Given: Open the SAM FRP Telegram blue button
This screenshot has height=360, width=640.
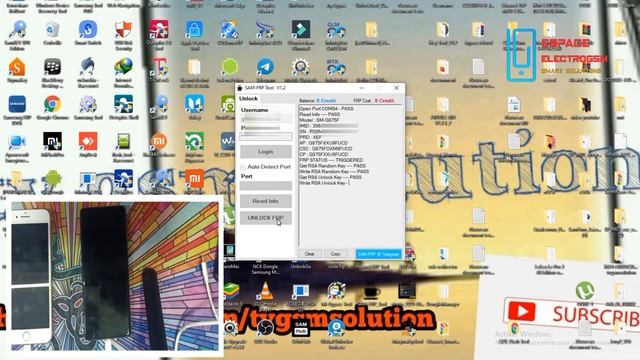Looking at the screenshot, I should click(378, 254).
